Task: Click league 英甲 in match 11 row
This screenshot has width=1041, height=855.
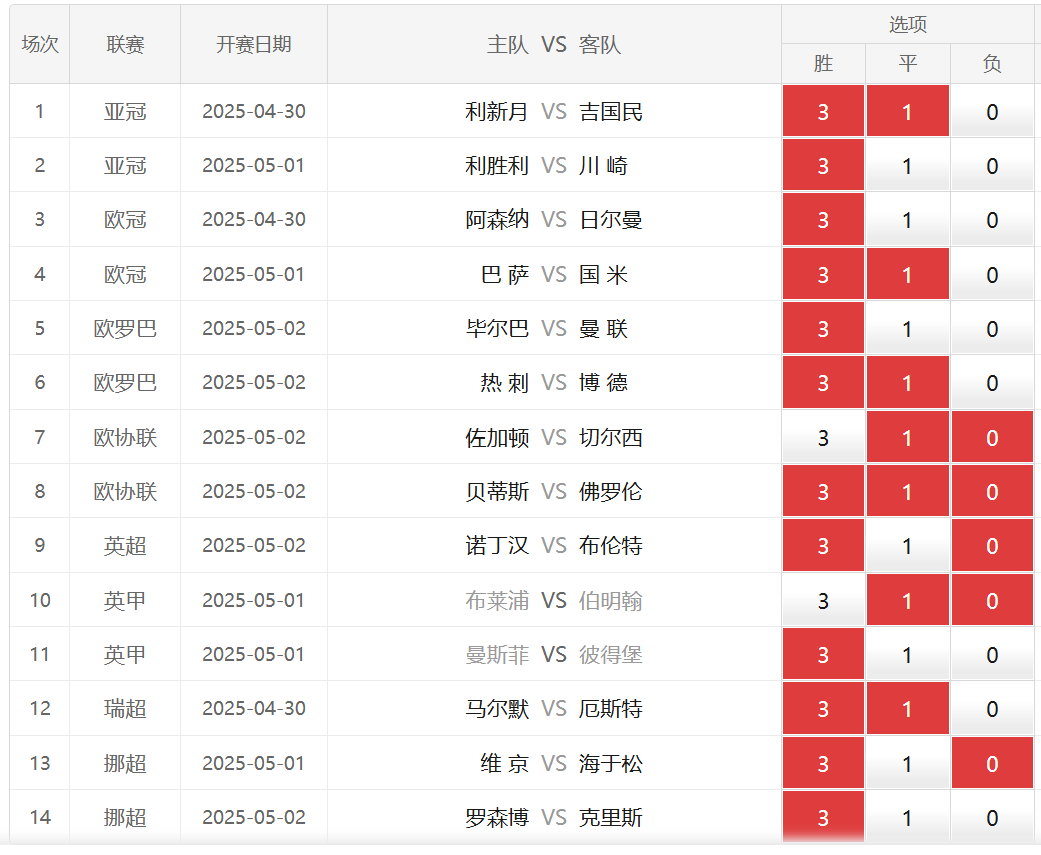Action: (x=125, y=655)
